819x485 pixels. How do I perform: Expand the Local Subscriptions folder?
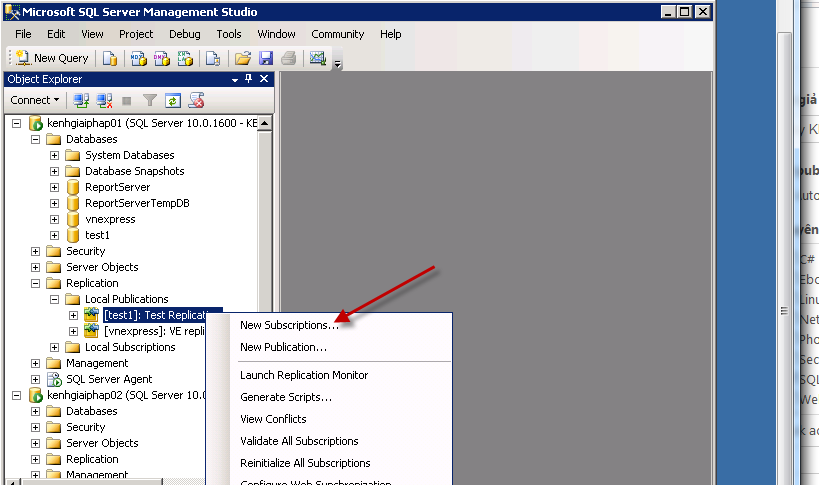pyautogui.click(x=54, y=347)
